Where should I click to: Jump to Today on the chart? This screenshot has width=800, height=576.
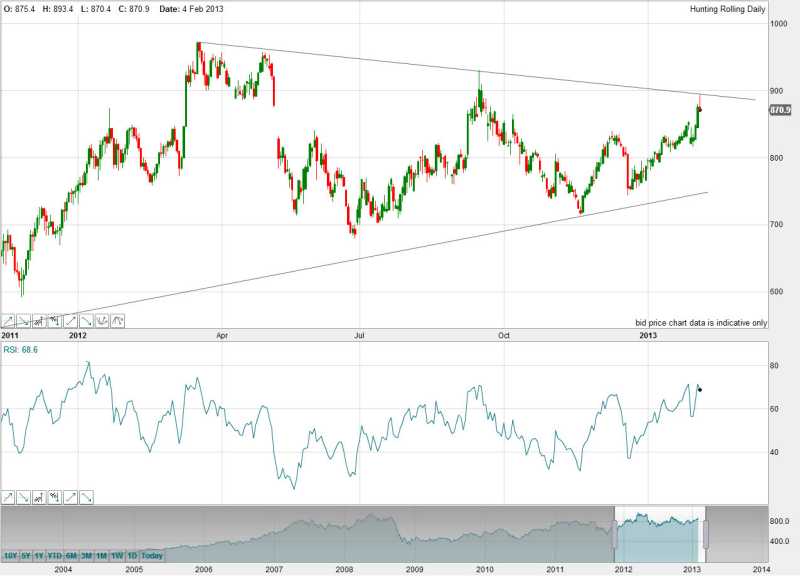pyautogui.click(x=151, y=555)
